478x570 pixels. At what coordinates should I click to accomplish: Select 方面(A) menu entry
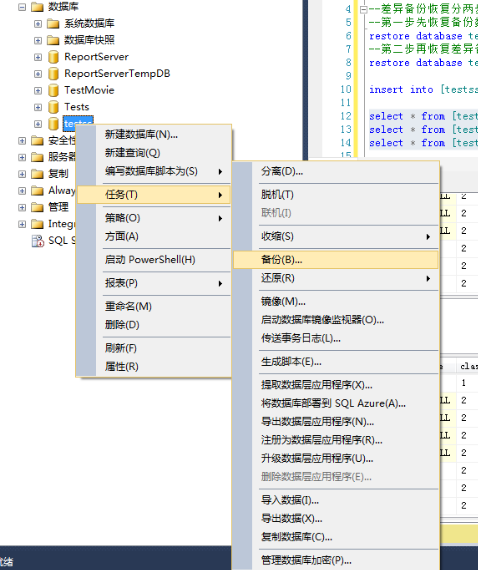coord(154,237)
